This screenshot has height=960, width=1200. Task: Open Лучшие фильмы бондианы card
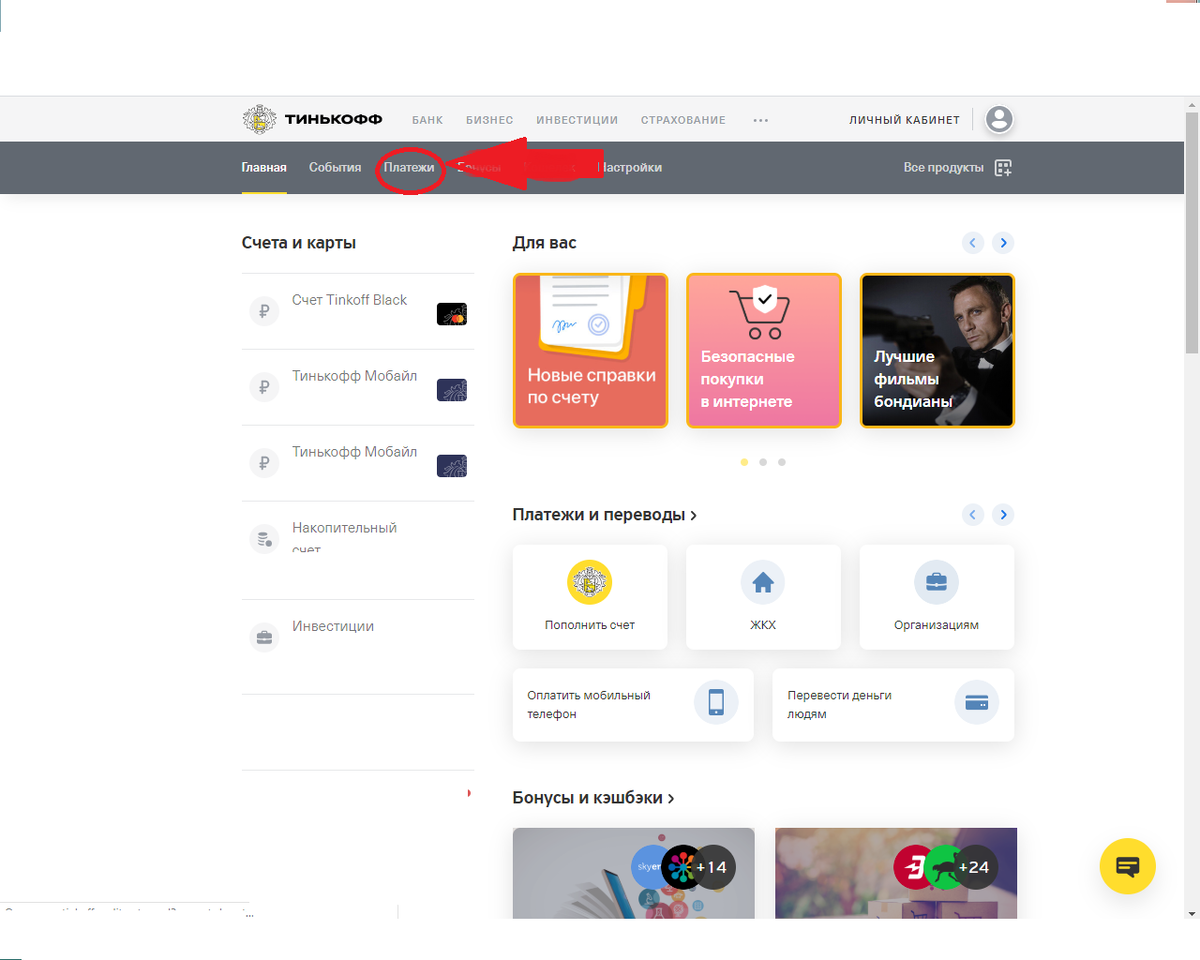937,351
